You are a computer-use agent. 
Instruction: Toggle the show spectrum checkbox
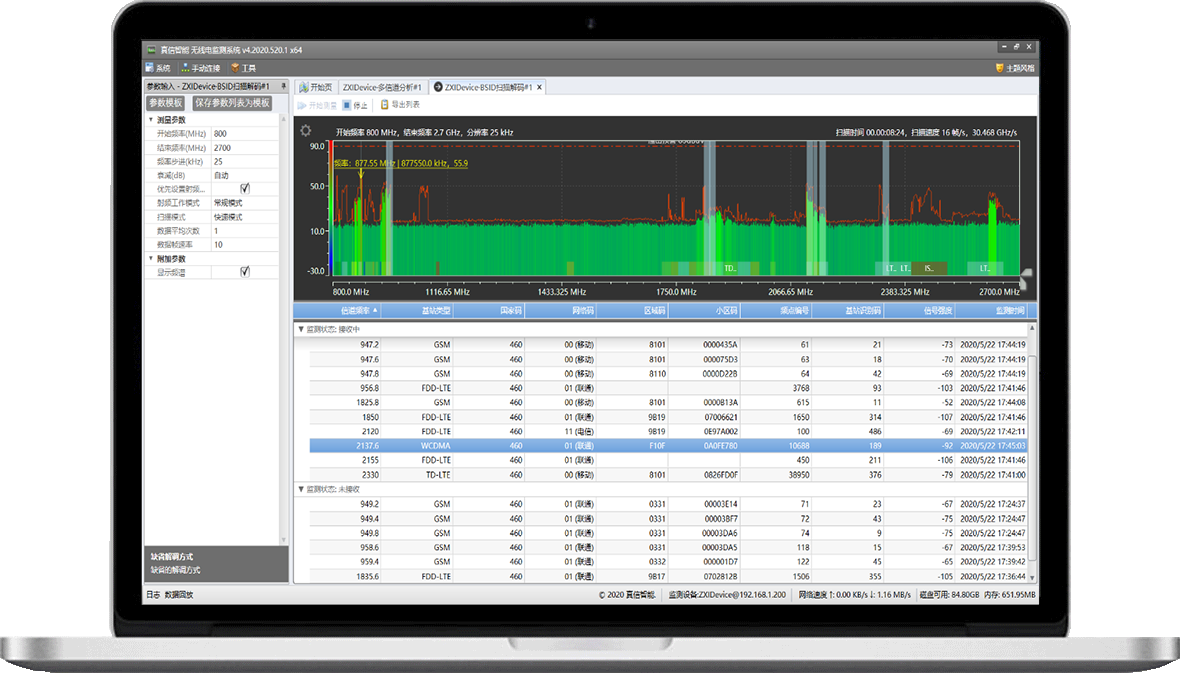245,272
